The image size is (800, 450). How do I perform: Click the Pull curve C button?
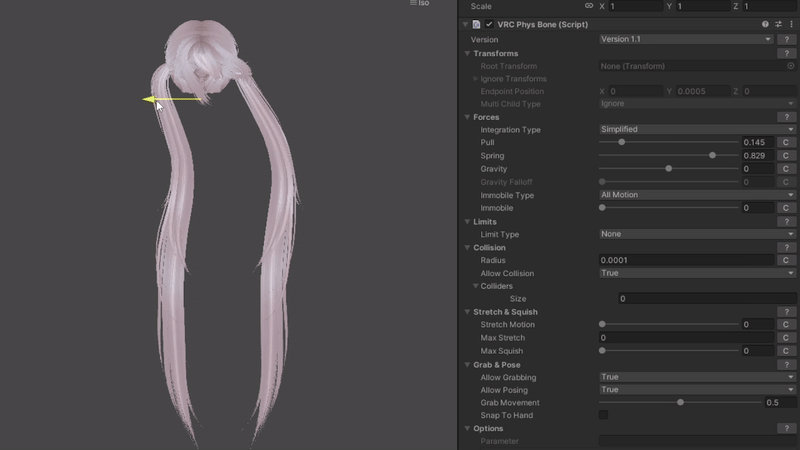[x=786, y=142]
